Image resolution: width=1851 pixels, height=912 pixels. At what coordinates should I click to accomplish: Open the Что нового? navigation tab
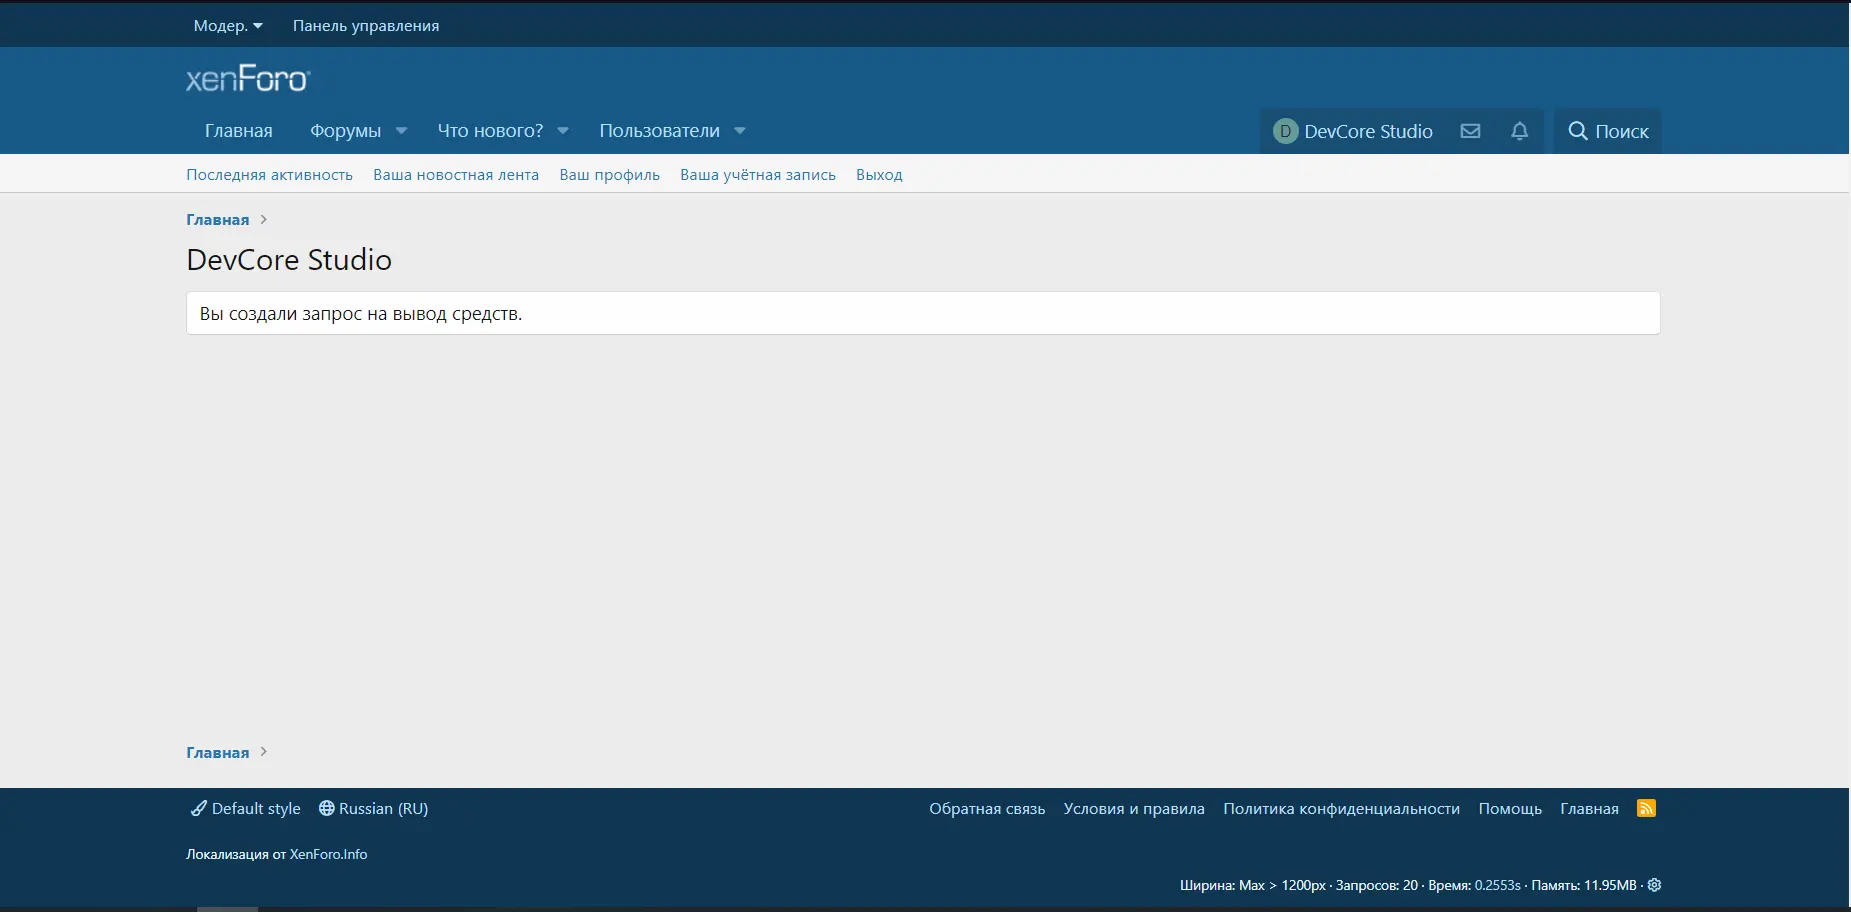490,131
